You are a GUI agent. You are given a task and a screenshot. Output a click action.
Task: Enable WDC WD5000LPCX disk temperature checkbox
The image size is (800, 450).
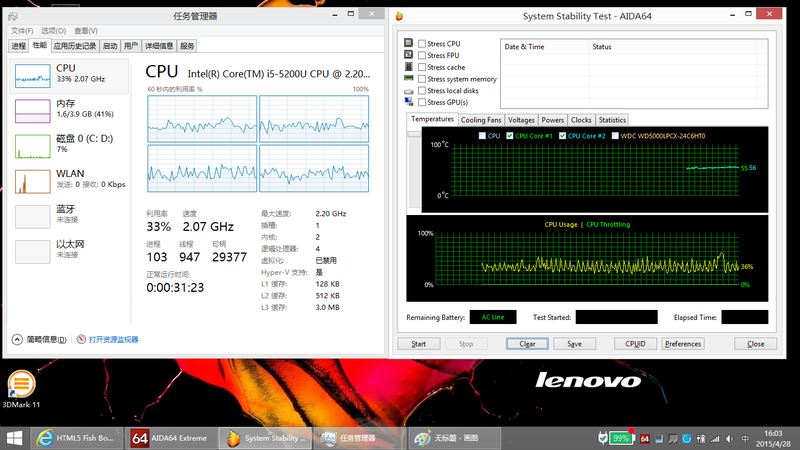tap(615, 136)
